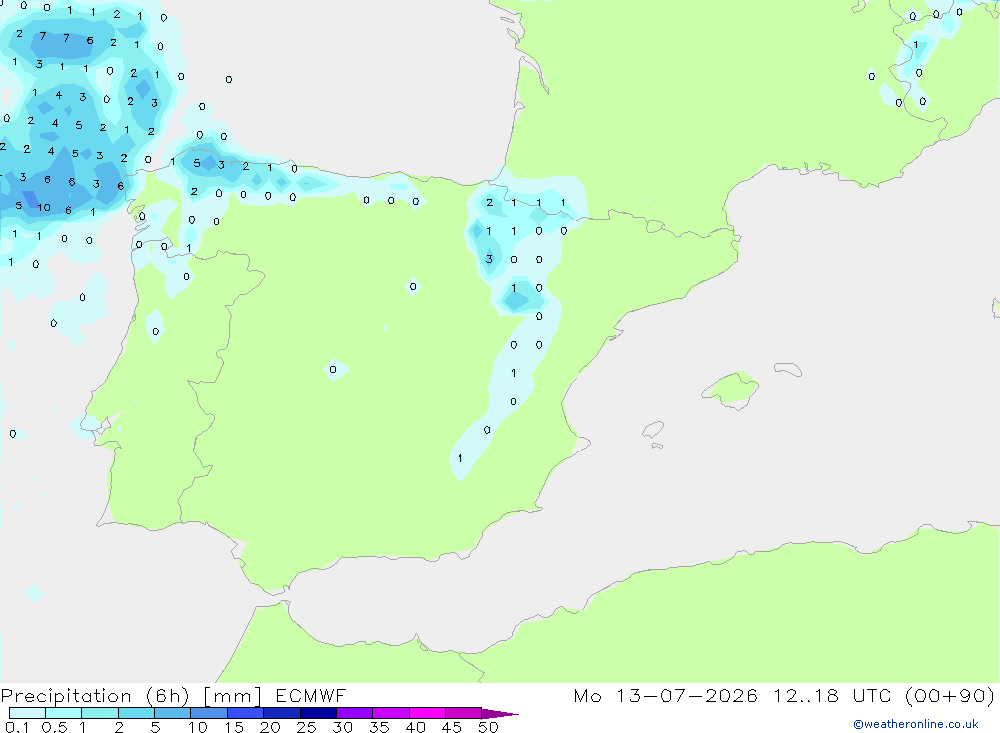Click the weatheronline.co.uk copyright link
The image size is (1000, 733).
coord(915,724)
